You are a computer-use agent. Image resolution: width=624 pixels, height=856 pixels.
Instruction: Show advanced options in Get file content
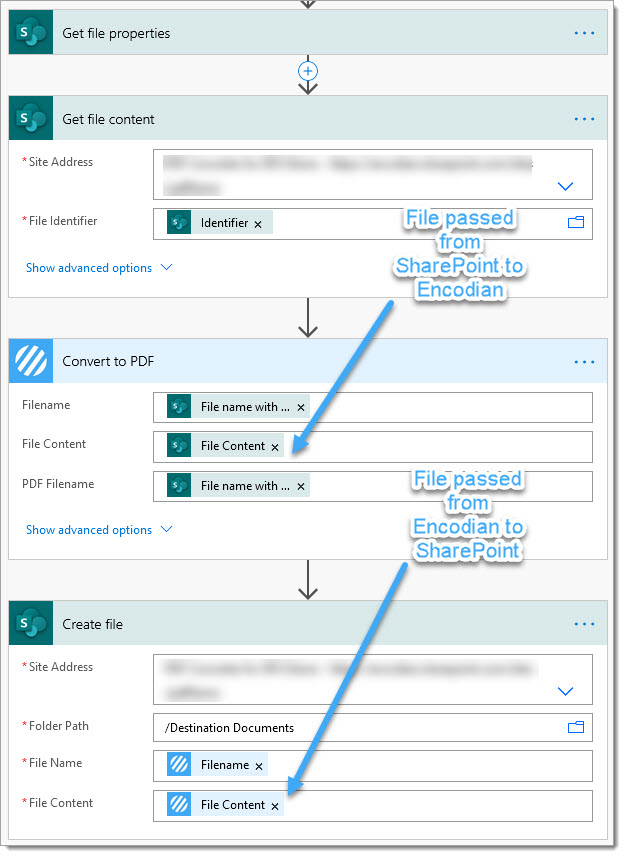pos(99,268)
